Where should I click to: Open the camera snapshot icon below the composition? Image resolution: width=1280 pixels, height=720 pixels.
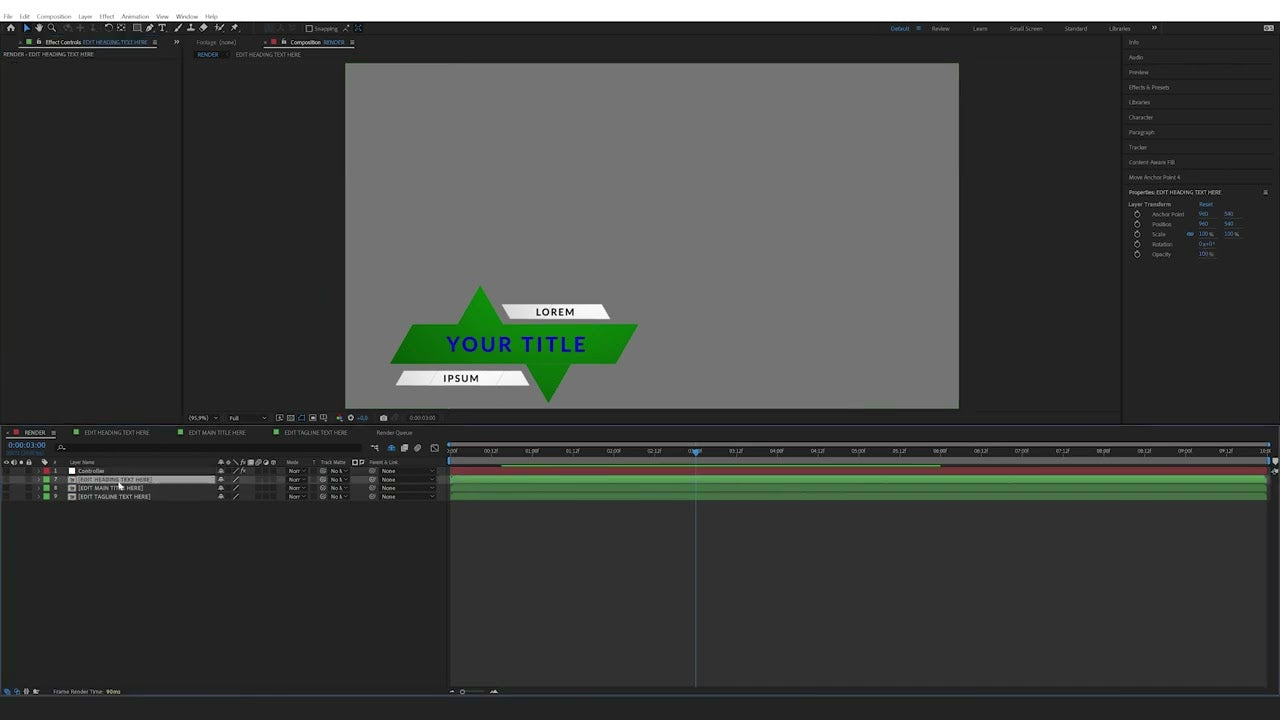[x=383, y=418]
